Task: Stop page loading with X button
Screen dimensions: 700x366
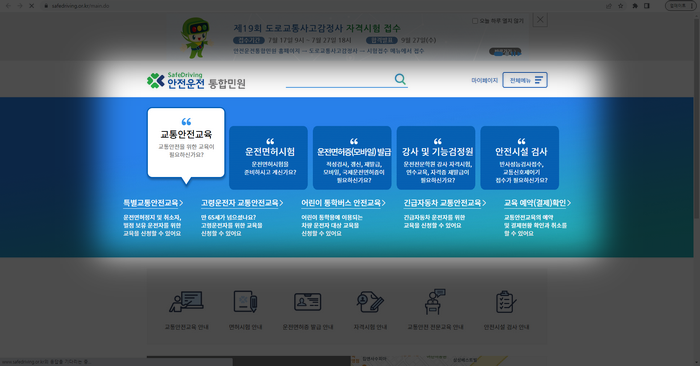Action: click(32, 6)
